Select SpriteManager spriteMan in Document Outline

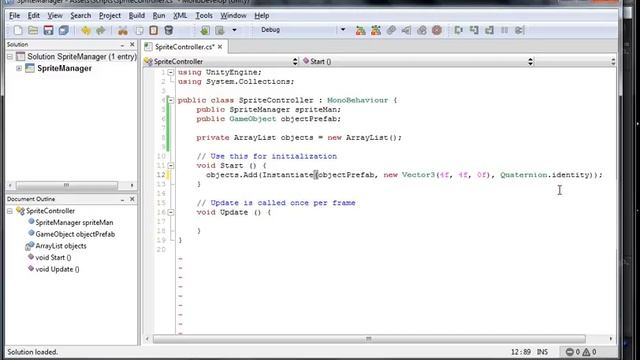[70, 222]
